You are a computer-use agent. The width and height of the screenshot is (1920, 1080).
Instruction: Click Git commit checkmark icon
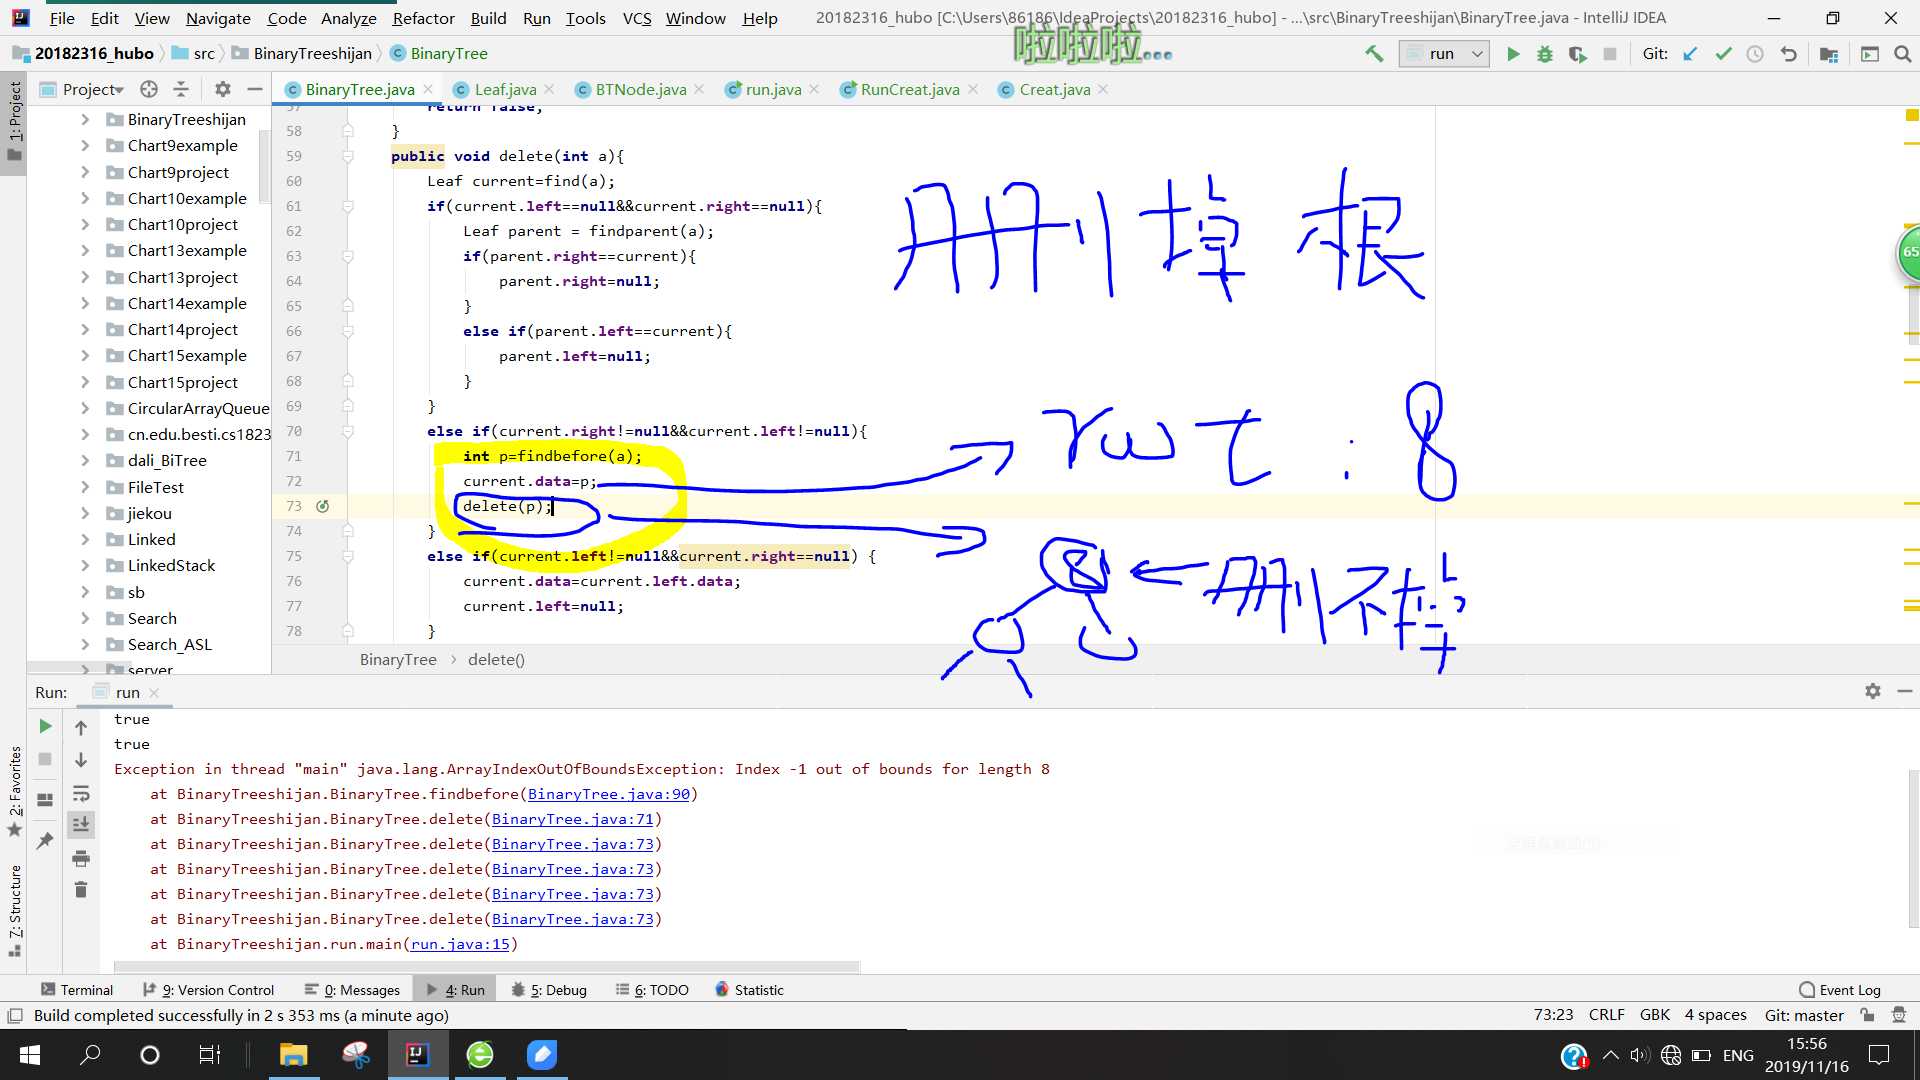click(1723, 54)
